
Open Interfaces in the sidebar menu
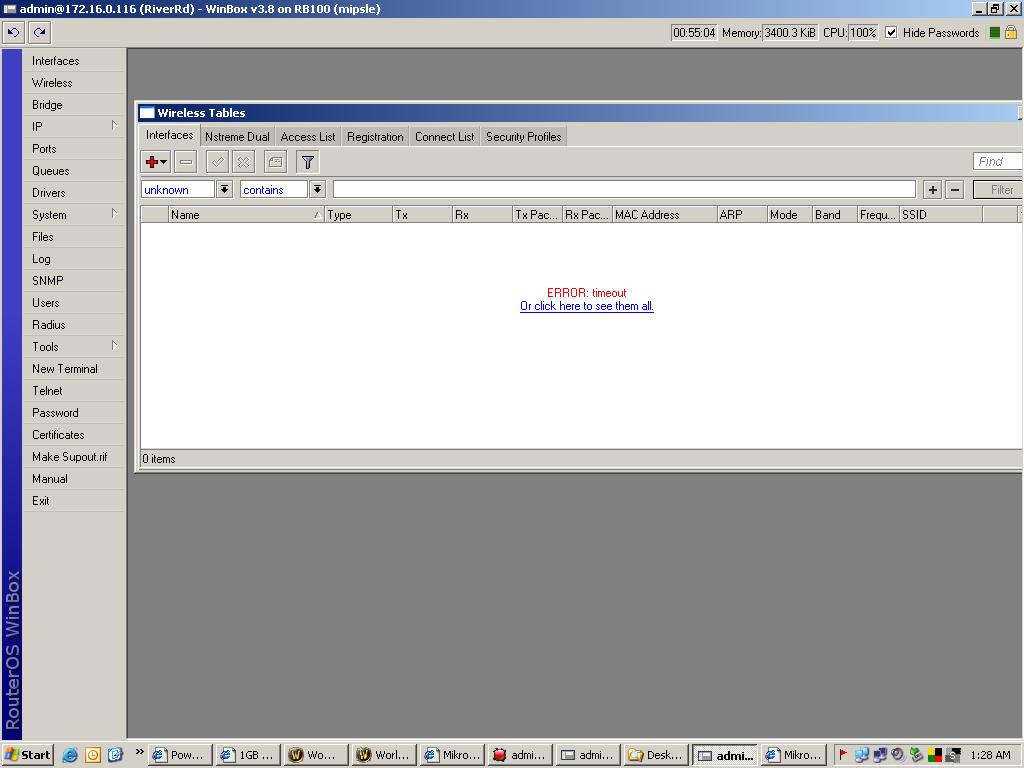tap(73, 61)
